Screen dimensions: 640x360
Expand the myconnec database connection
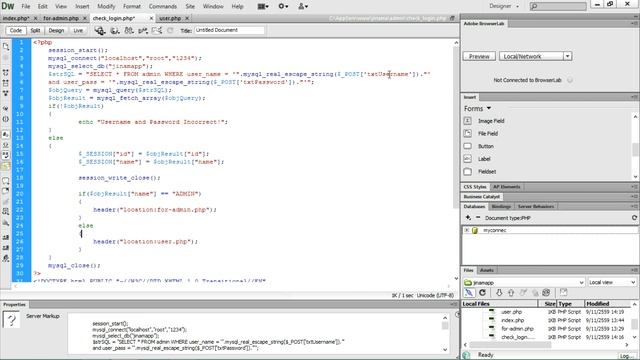tap(467, 230)
